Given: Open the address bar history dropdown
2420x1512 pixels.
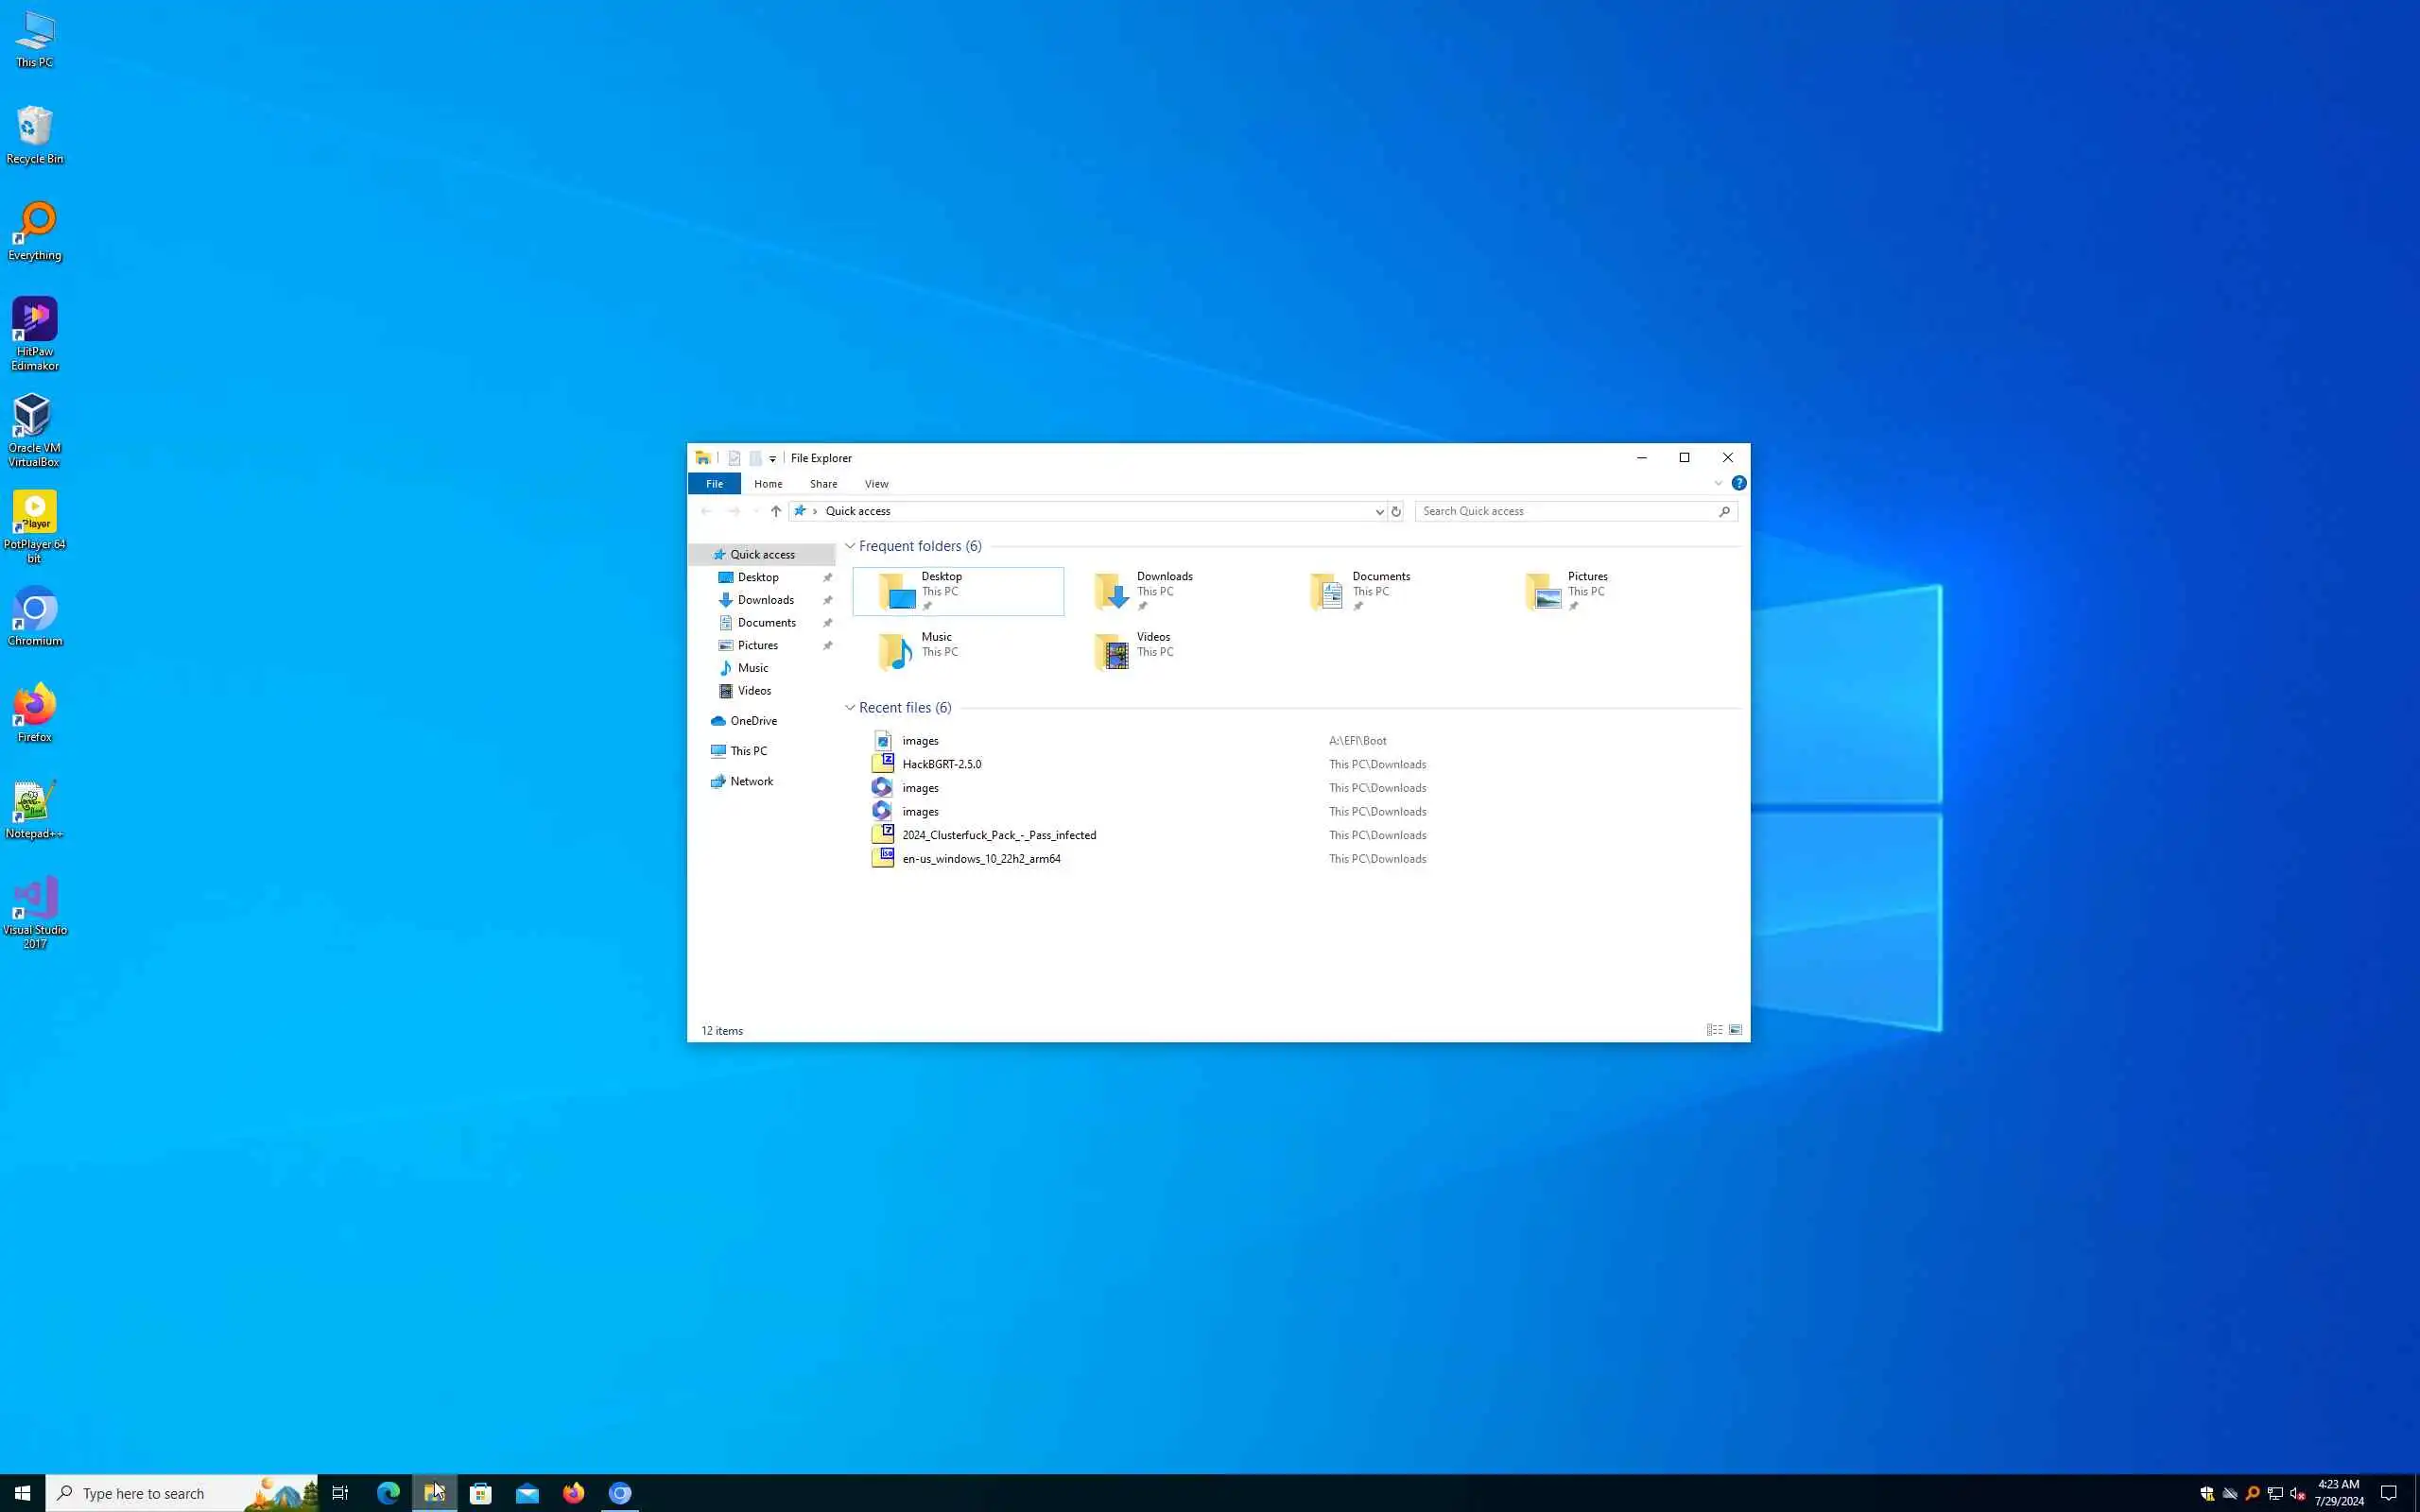Looking at the screenshot, I should [x=1379, y=511].
